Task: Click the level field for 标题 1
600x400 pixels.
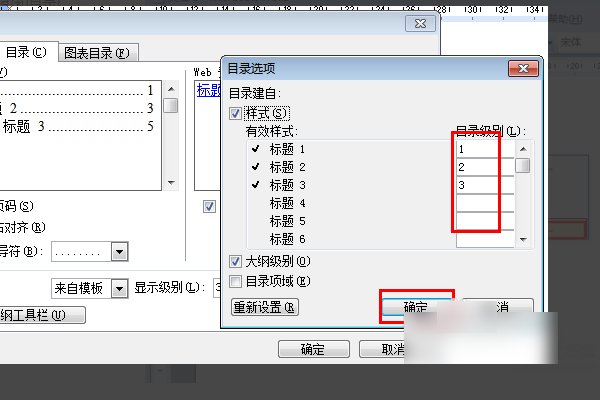Action: coord(485,149)
